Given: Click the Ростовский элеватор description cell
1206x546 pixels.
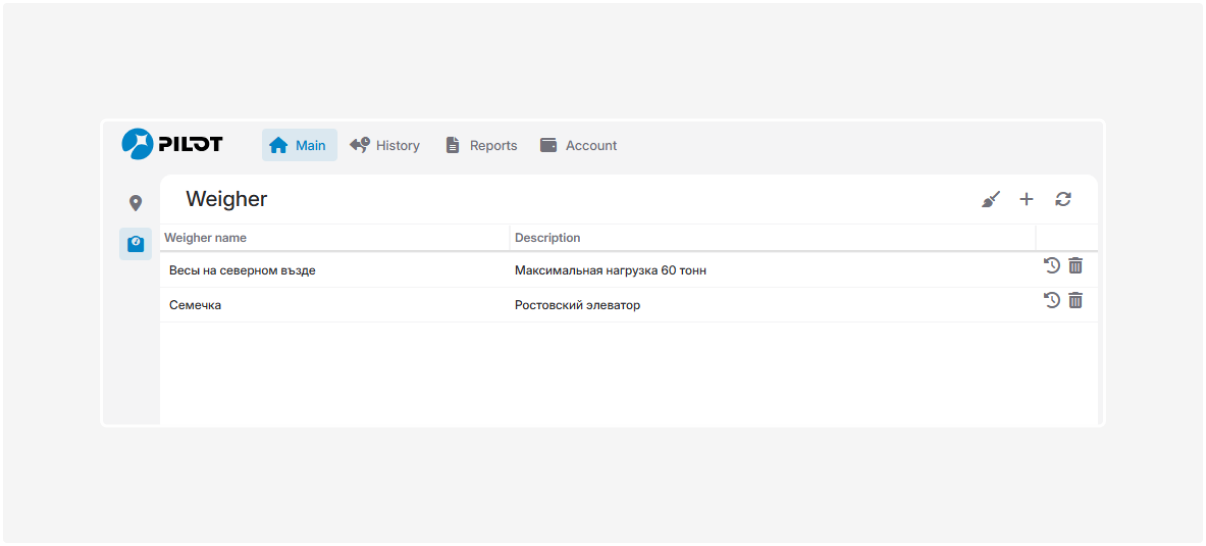Looking at the screenshot, I should tap(577, 305).
